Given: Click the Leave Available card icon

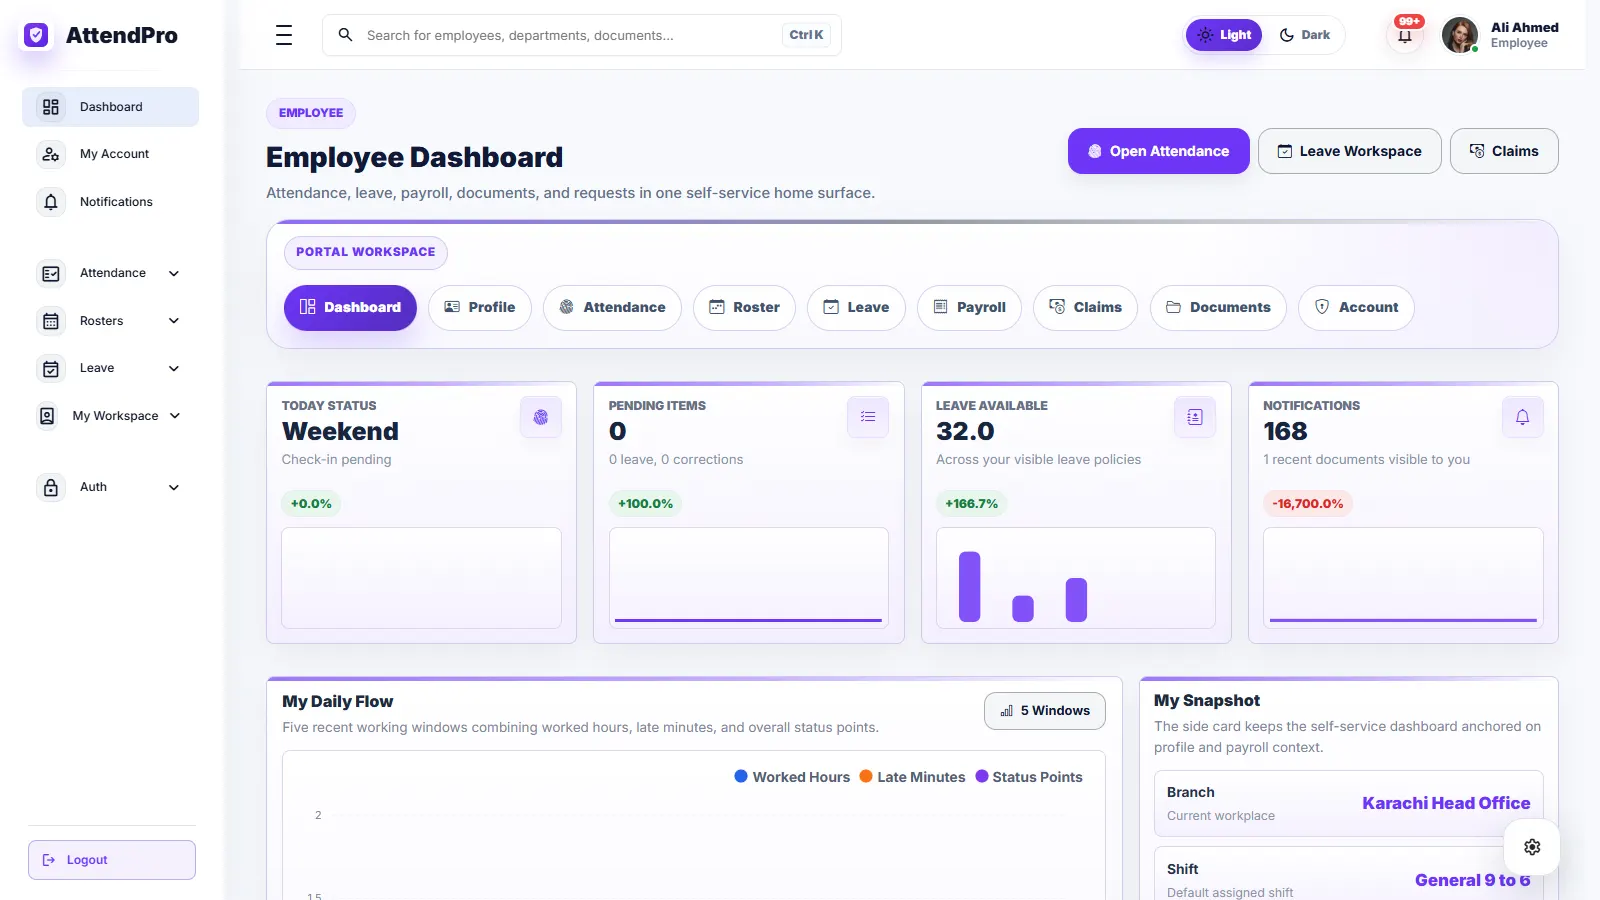Looking at the screenshot, I should point(1195,417).
